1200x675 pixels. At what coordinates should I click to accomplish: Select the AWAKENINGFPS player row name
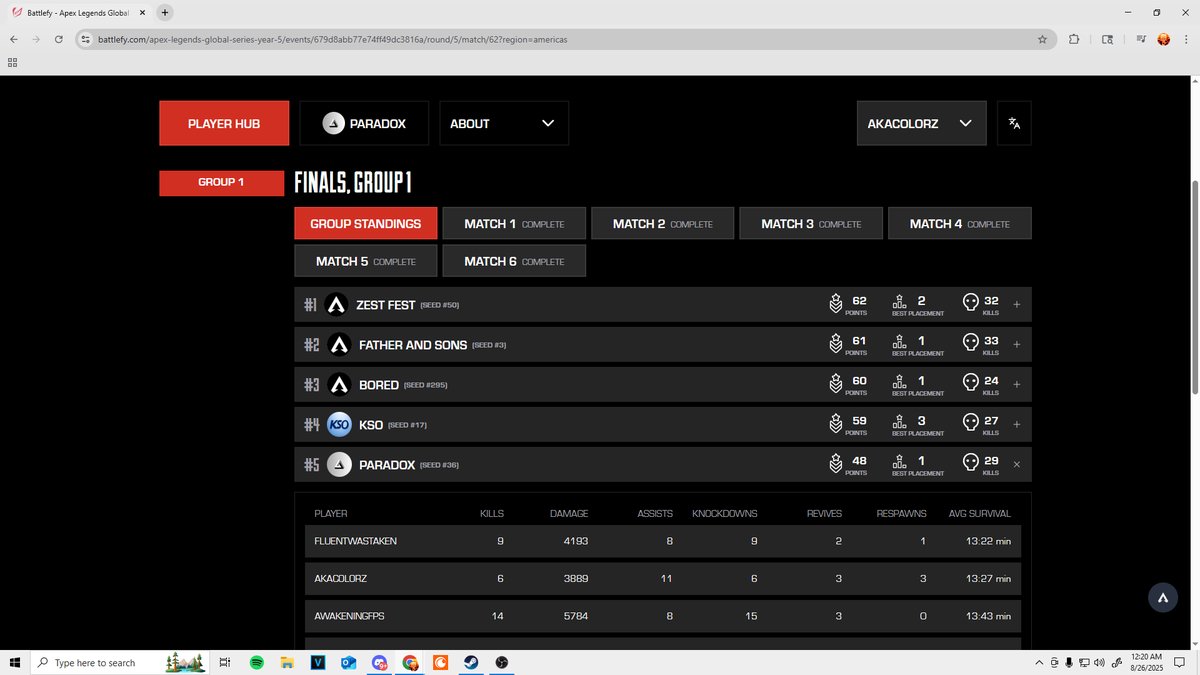click(x=349, y=617)
